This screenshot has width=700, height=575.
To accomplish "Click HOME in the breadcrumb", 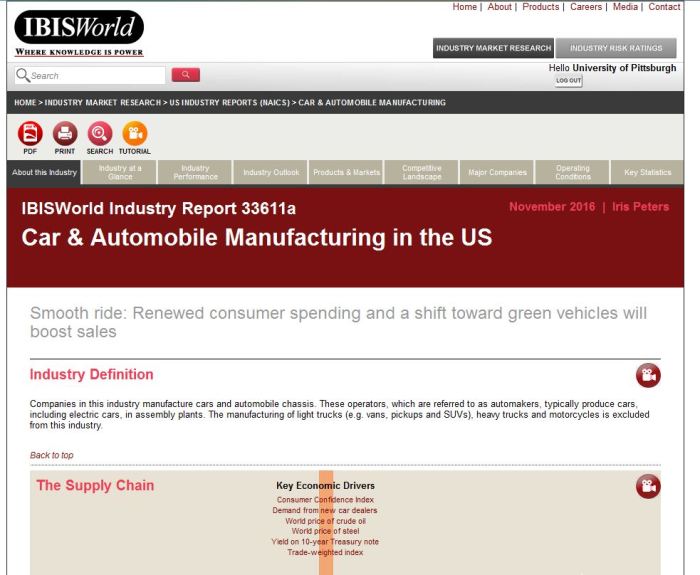I will pos(25,103).
